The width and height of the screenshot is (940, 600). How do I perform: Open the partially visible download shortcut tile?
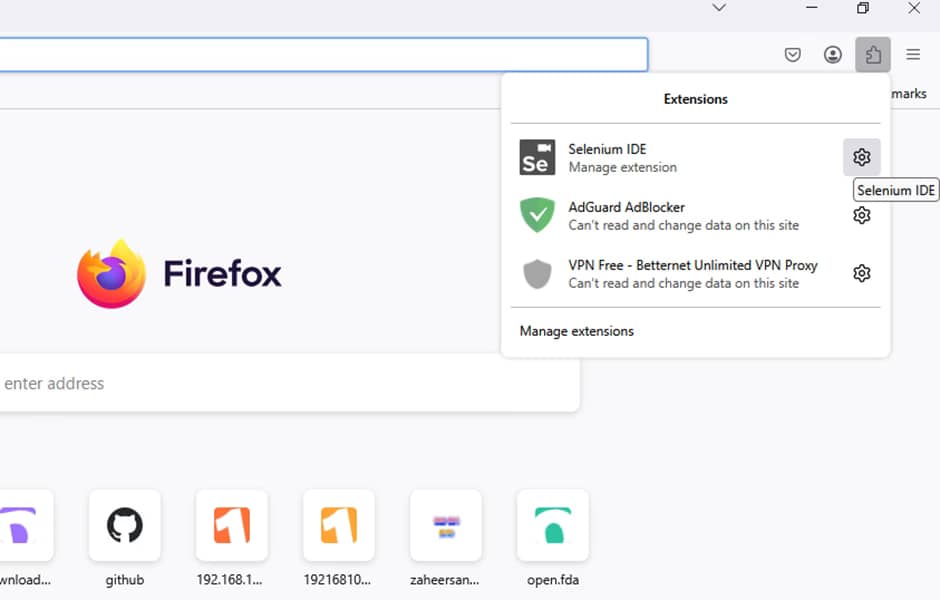coord(26,526)
